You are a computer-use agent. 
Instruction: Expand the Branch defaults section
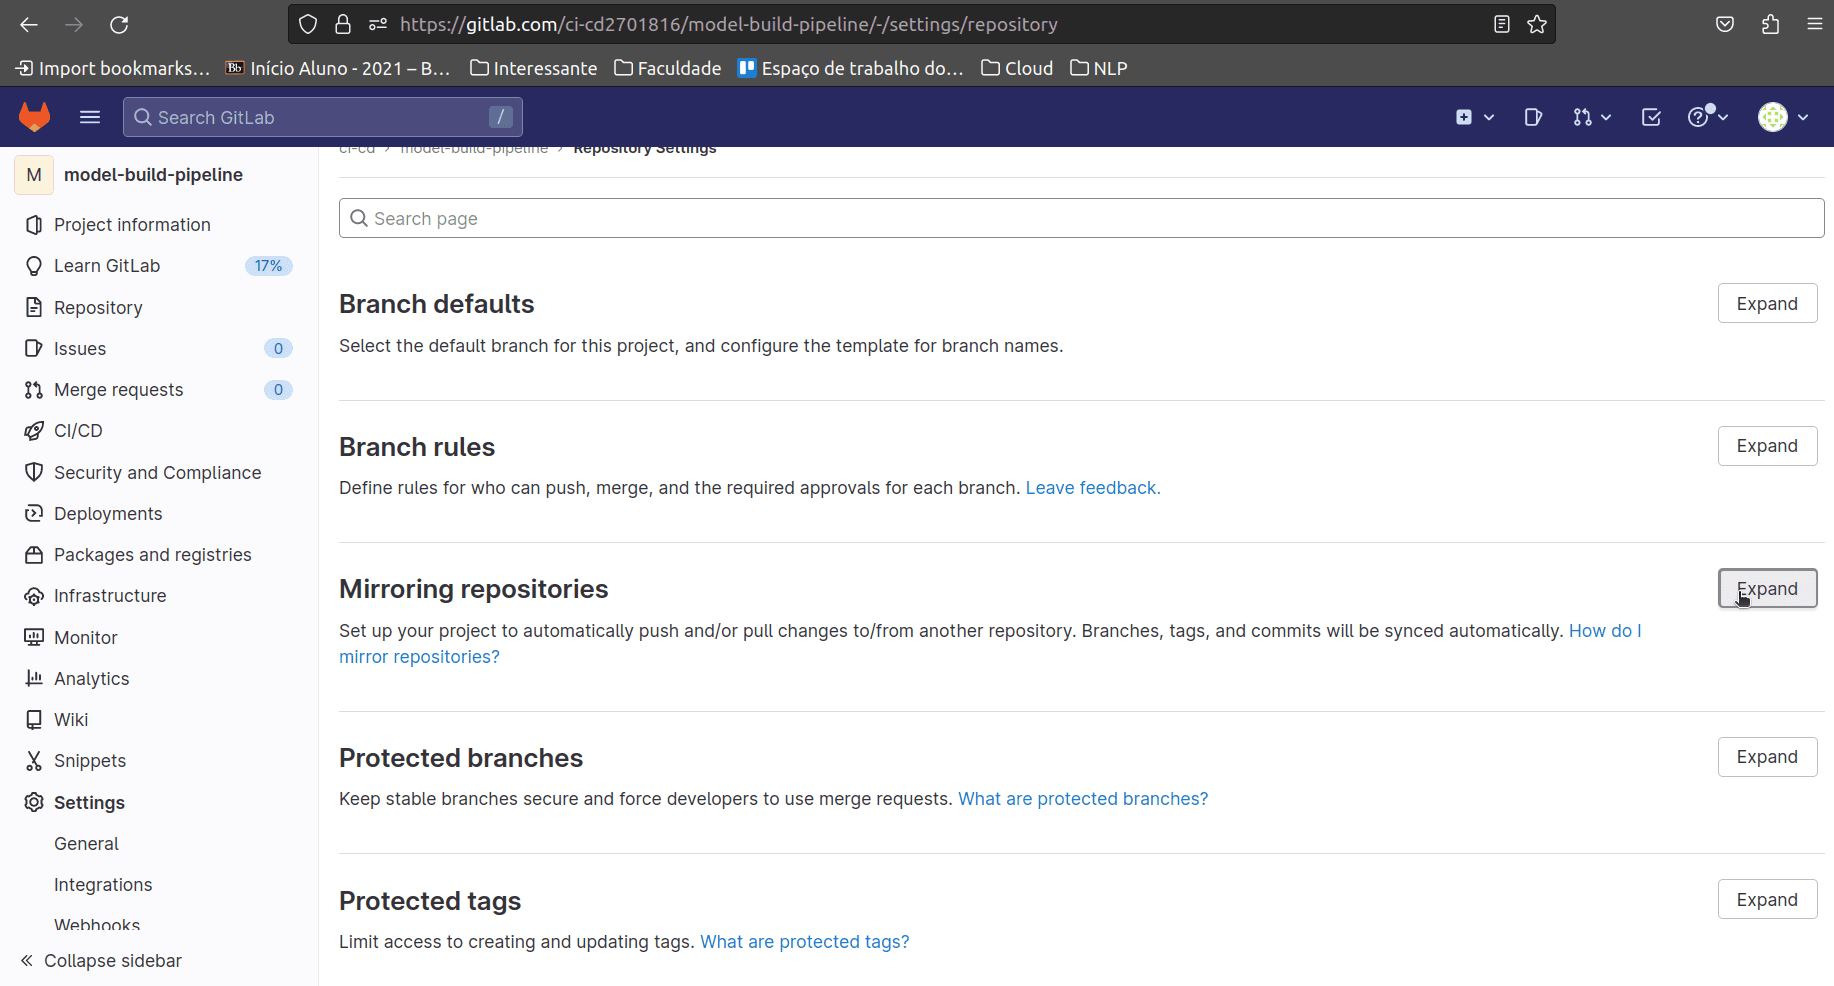point(1767,304)
